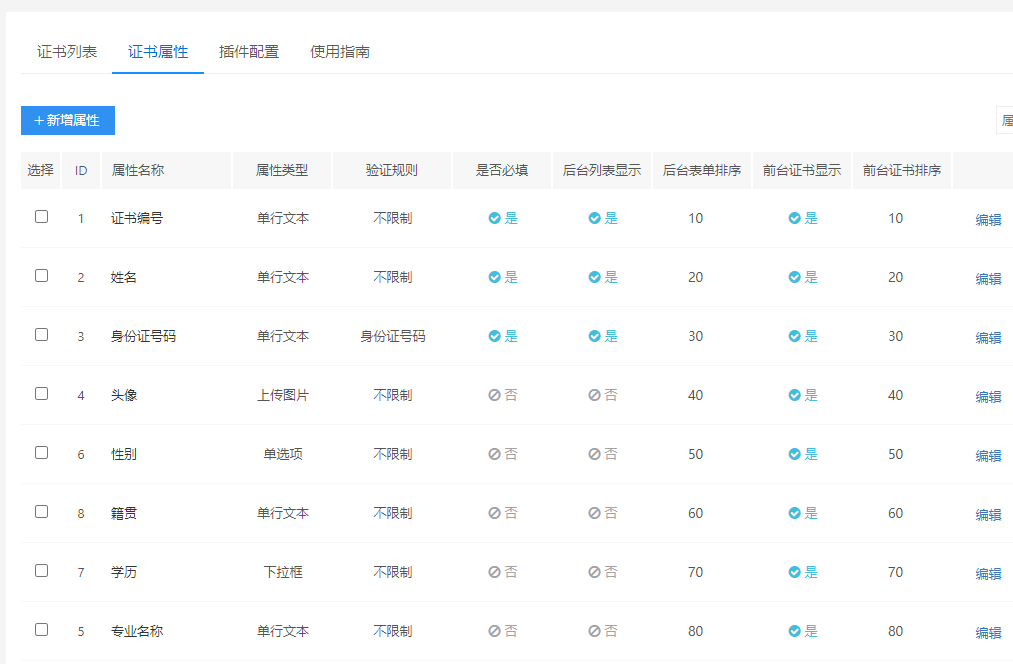Click the 前台证书排序 column header
The height and width of the screenshot is (664, 1013).
pos(902,171)
